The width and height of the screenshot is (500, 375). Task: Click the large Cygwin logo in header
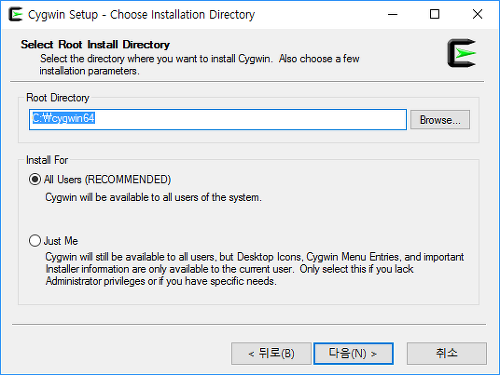click(462, 53)
